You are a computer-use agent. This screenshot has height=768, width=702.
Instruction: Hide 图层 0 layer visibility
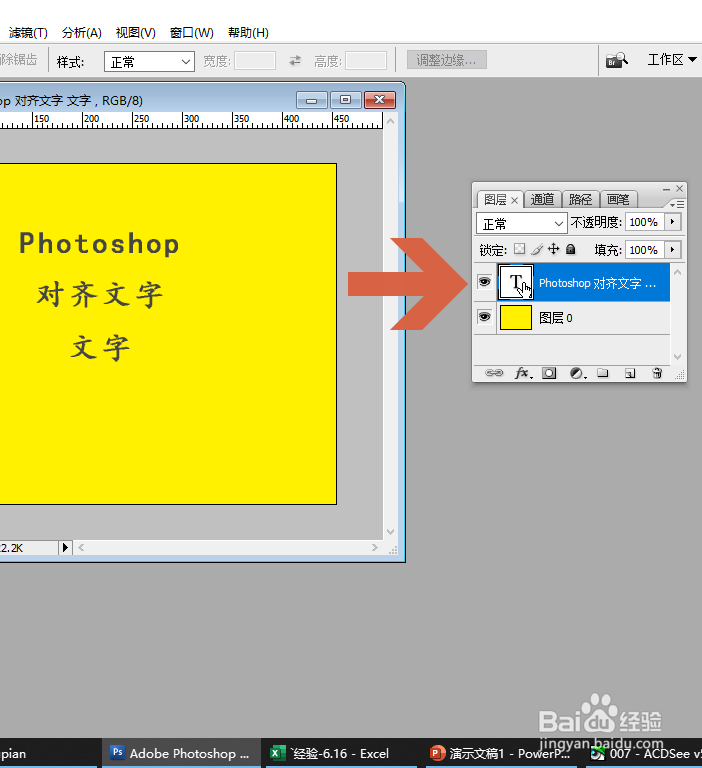point(484,317)
